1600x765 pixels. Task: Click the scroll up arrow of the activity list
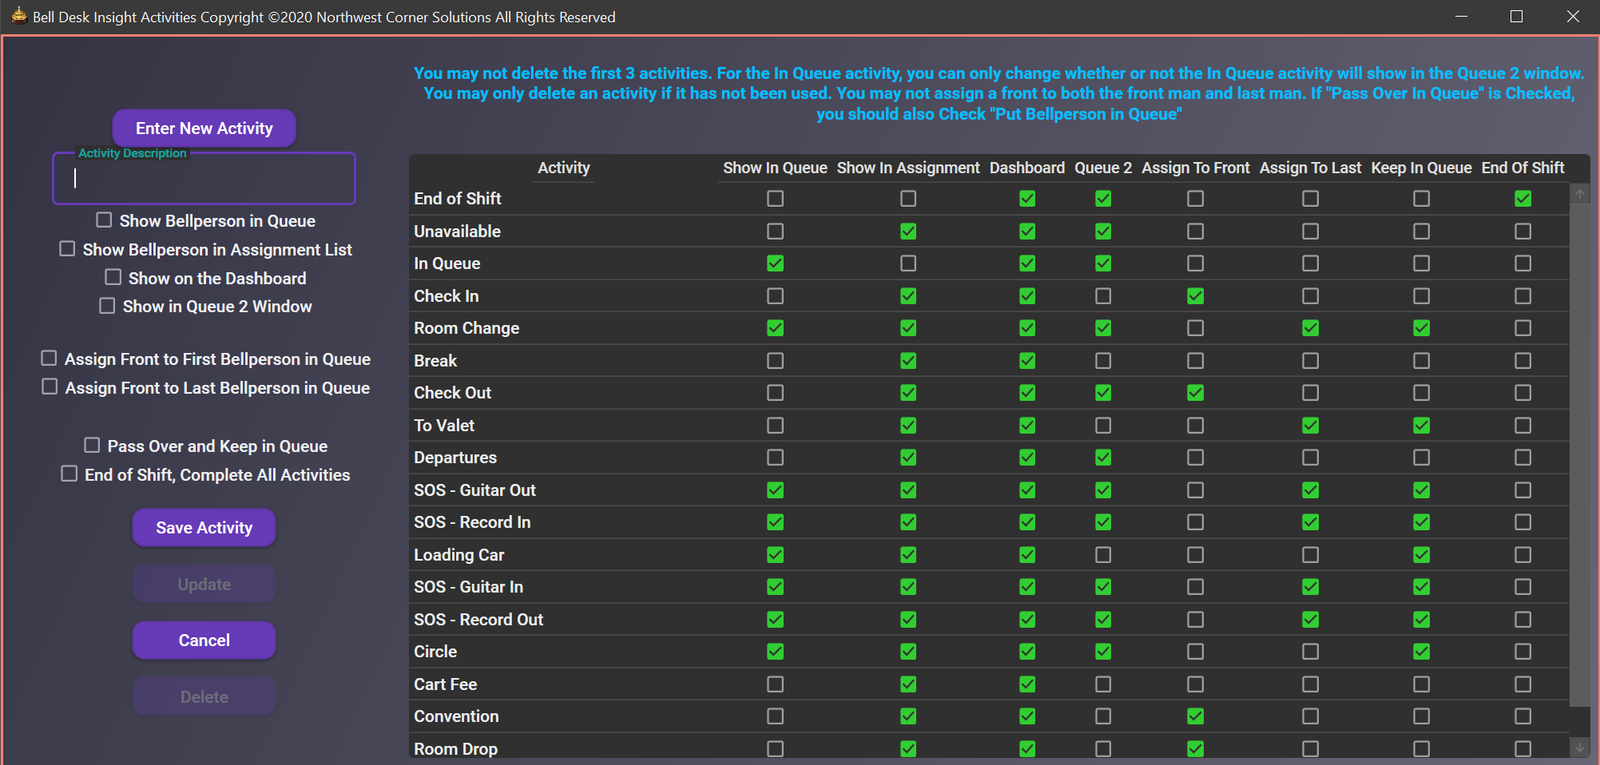tap(1580, 195)
